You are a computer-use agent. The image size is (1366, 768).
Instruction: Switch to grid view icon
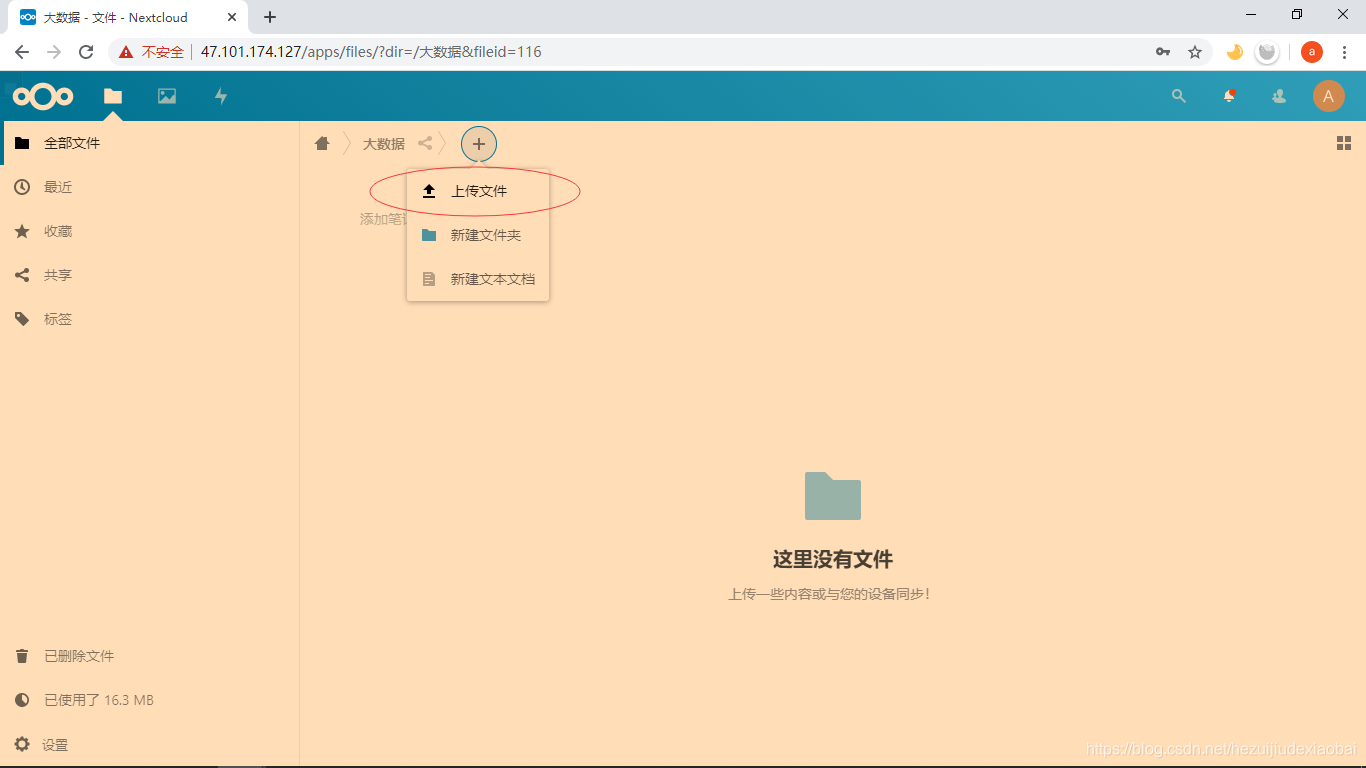(x=1344, y=144)
